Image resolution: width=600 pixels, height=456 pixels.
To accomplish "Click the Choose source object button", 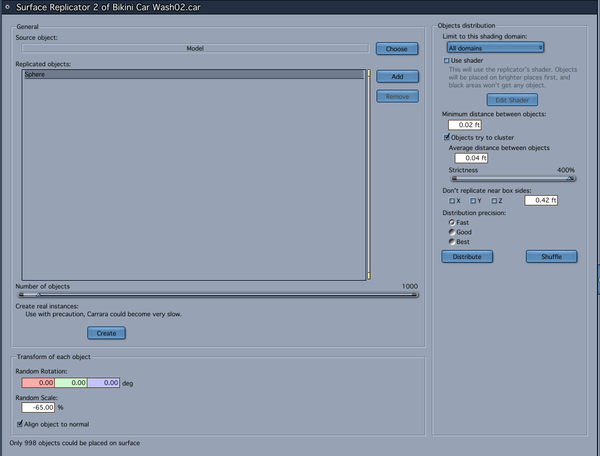I will 397,49.
